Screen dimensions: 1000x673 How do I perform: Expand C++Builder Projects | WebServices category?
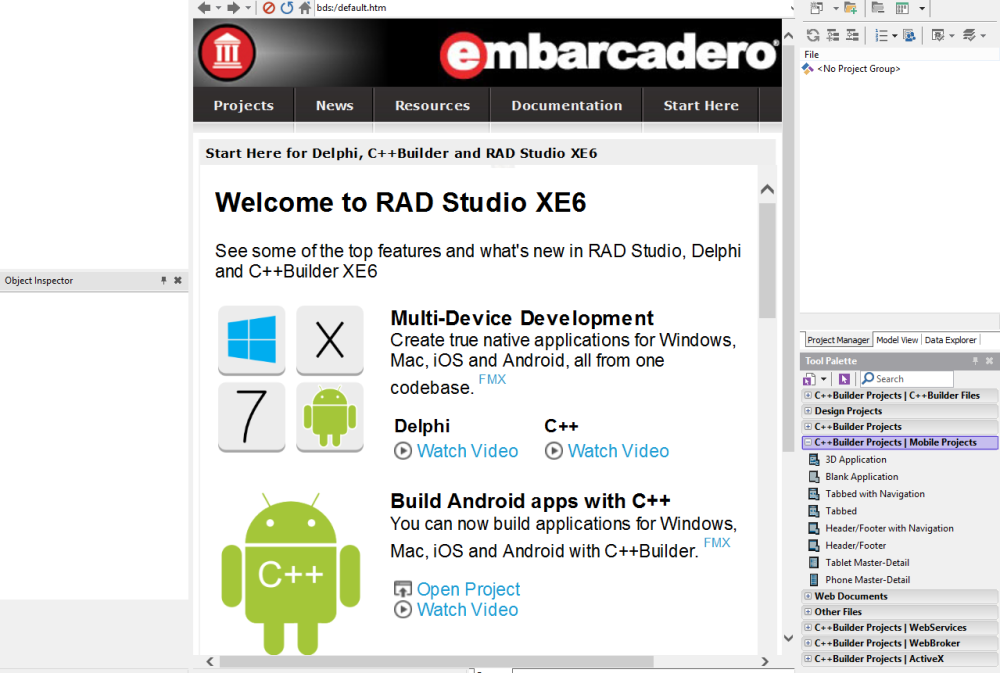(x=807, y=627)
